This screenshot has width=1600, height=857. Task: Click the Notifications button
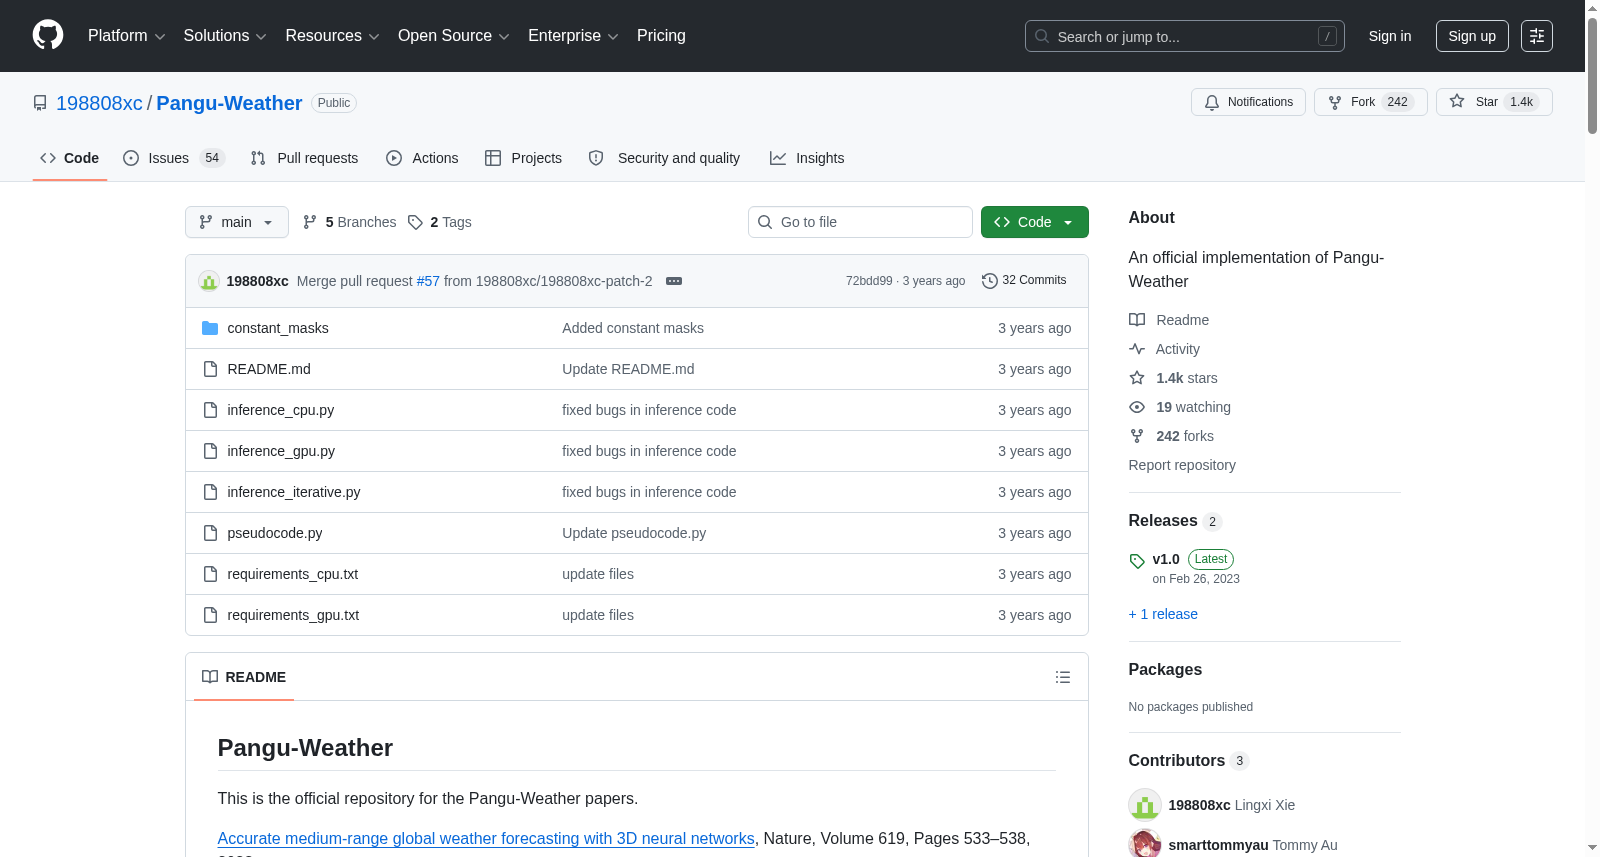point(1248,102)
